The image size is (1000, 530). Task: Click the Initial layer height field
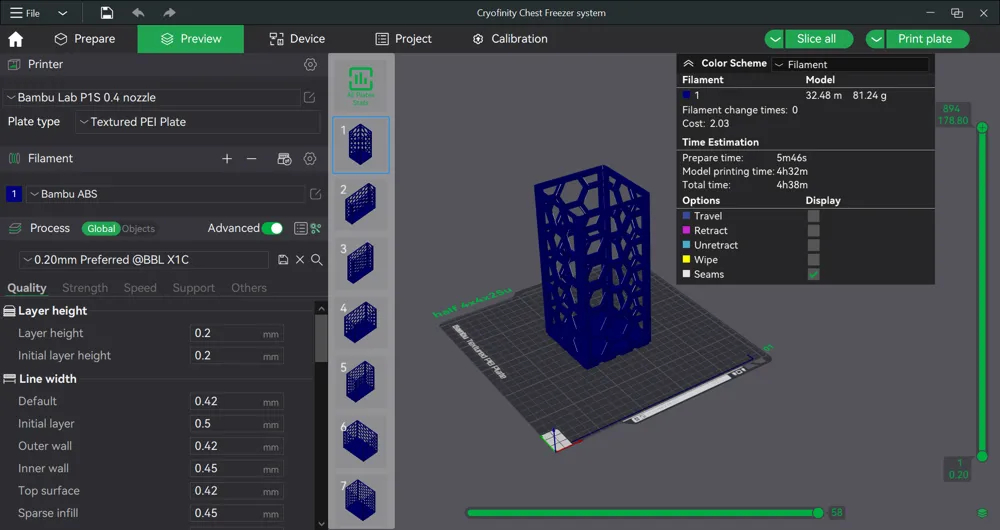coord(237,355)
